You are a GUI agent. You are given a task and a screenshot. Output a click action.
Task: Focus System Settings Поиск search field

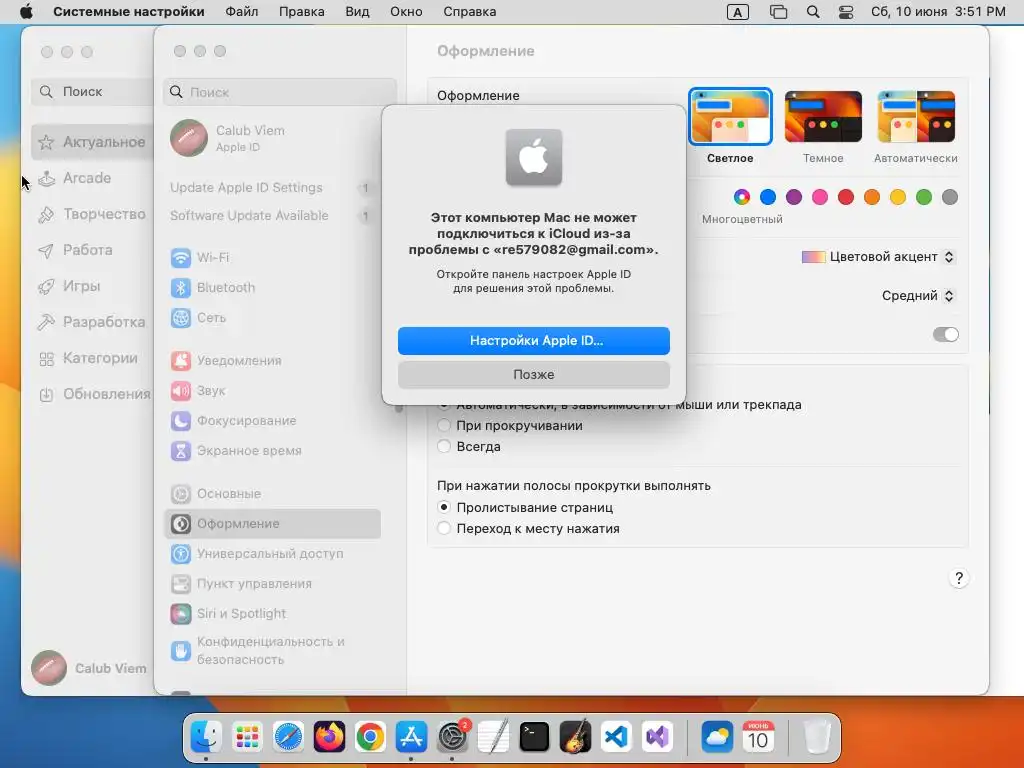[280, 92]
